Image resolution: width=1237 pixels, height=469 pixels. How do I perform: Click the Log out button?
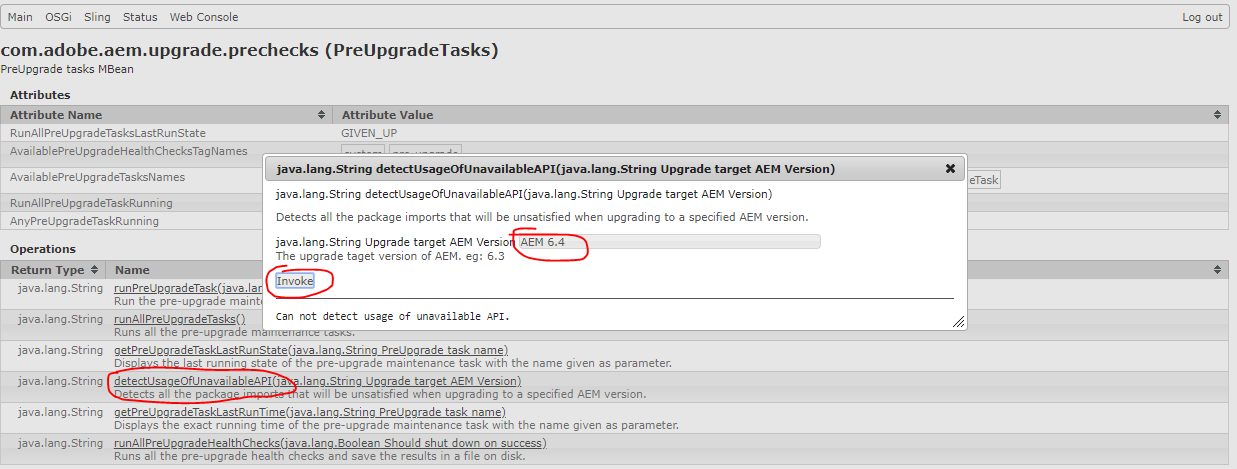click(x=1202, y=17)
